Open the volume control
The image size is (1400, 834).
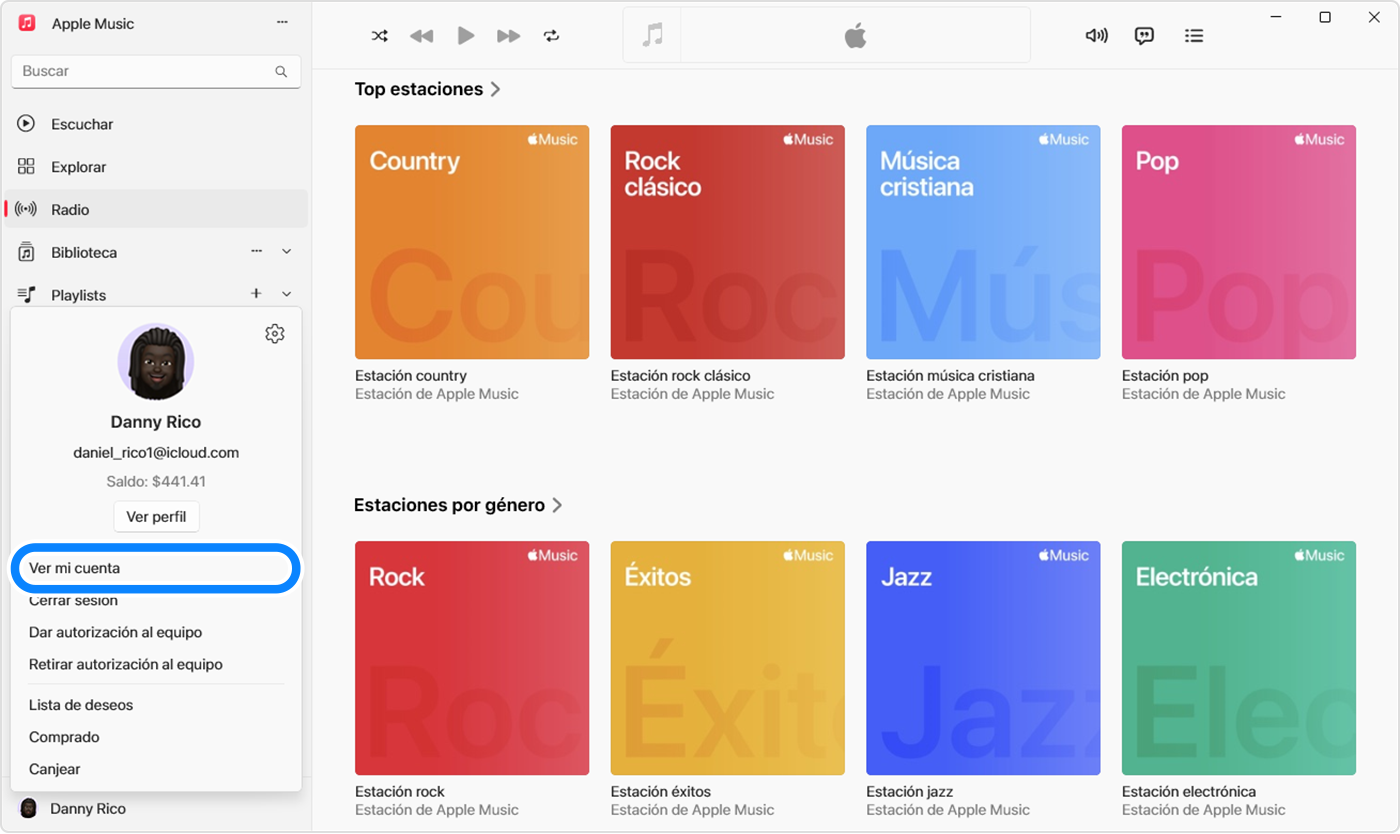click(1097, 36)
